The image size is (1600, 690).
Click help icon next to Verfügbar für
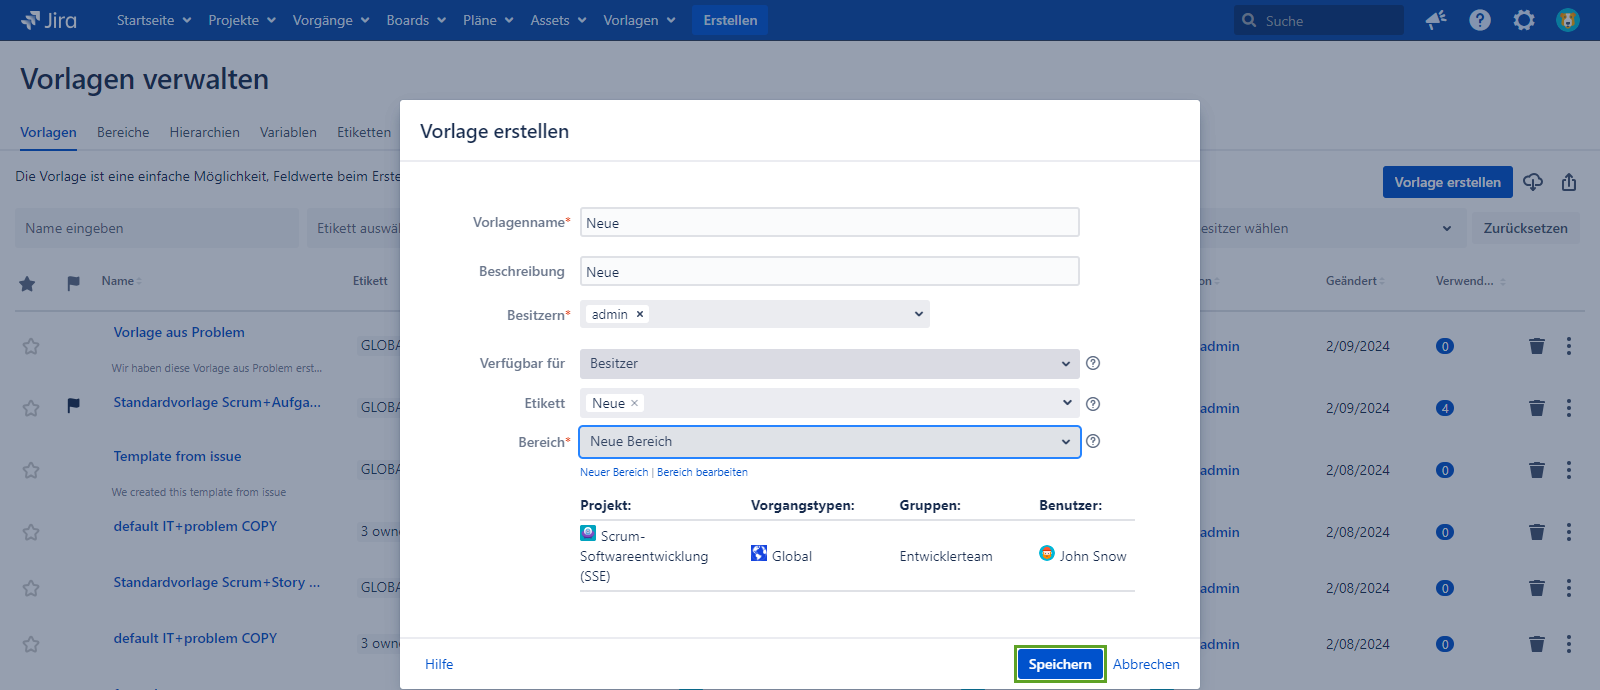(x=1093, y=363)
